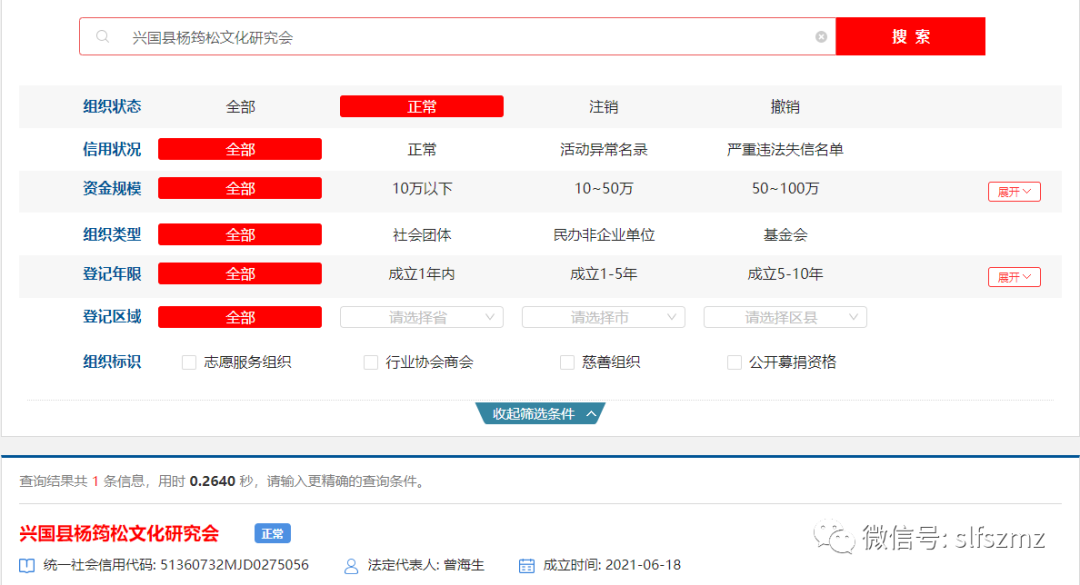Check the 公开募捐资格 checkbox

[x=734, y=362]
